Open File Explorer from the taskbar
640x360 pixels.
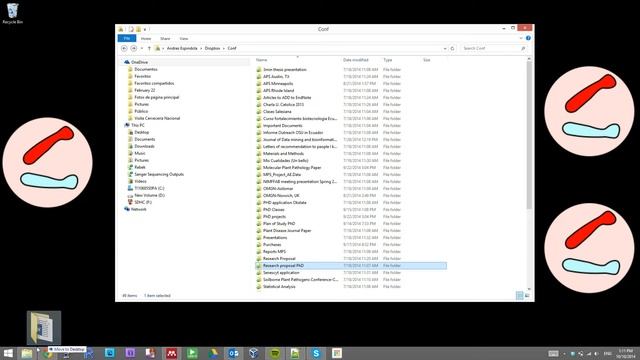click(27, 353)
